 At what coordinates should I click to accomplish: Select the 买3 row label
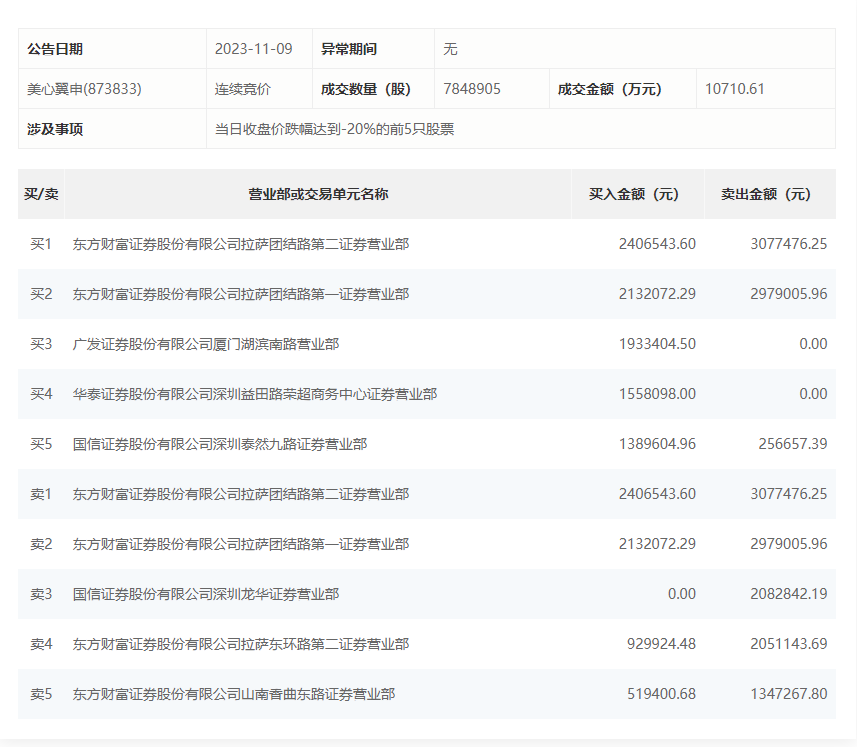41,344
